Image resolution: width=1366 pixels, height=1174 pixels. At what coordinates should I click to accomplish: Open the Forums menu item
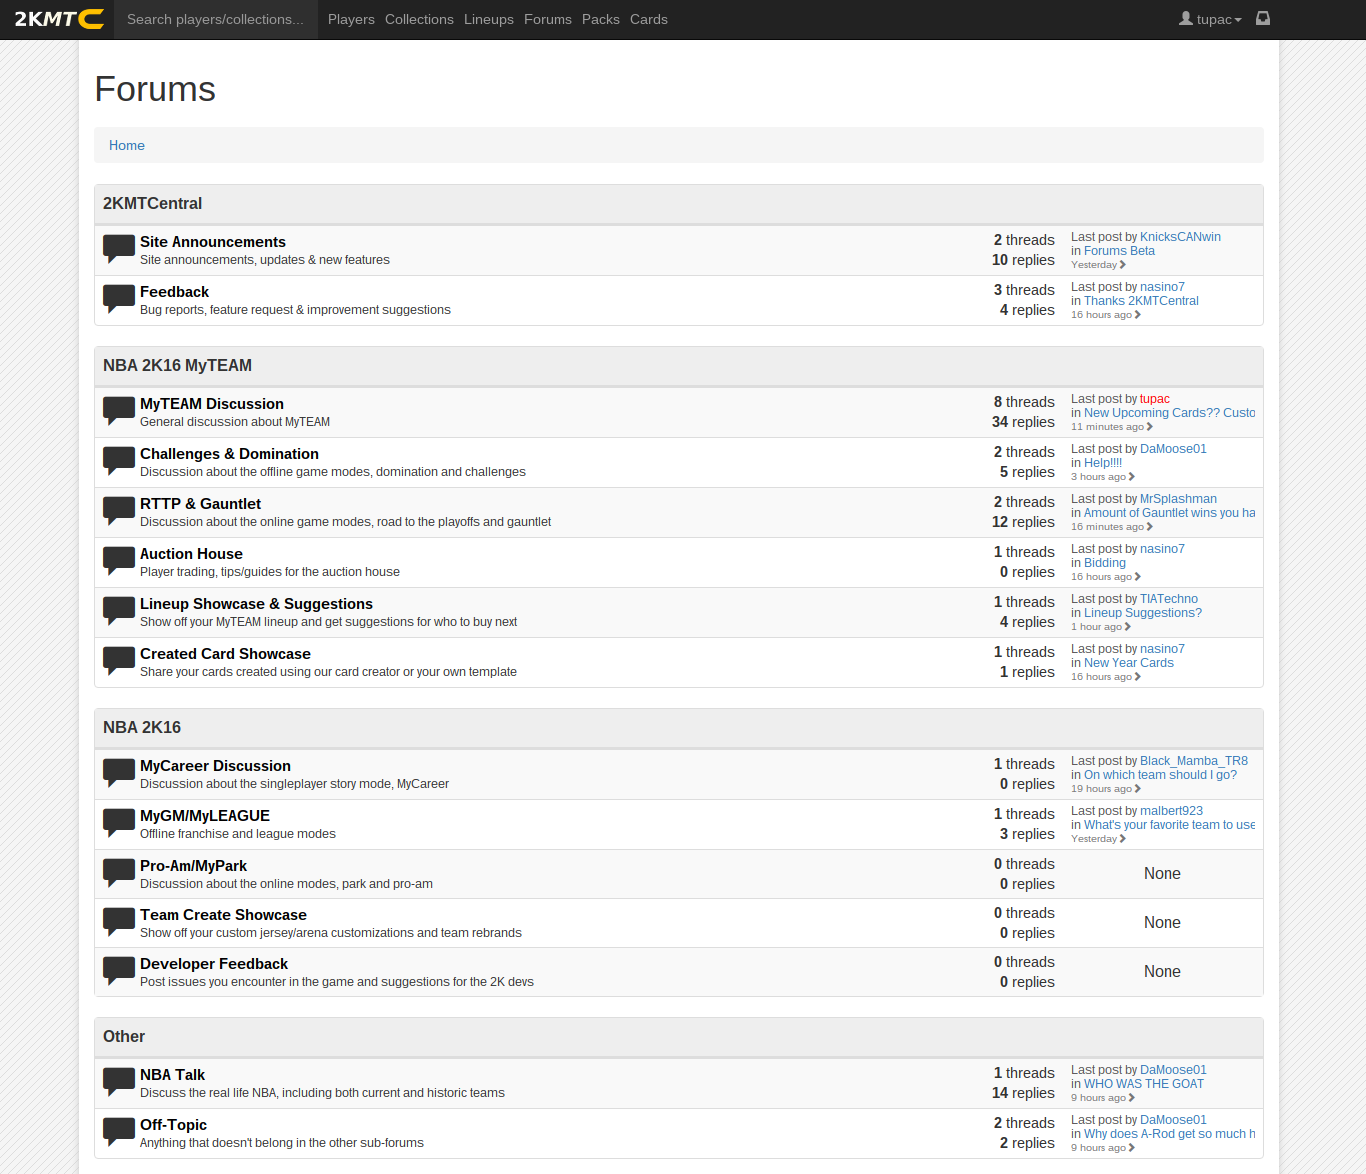point(548,19)
